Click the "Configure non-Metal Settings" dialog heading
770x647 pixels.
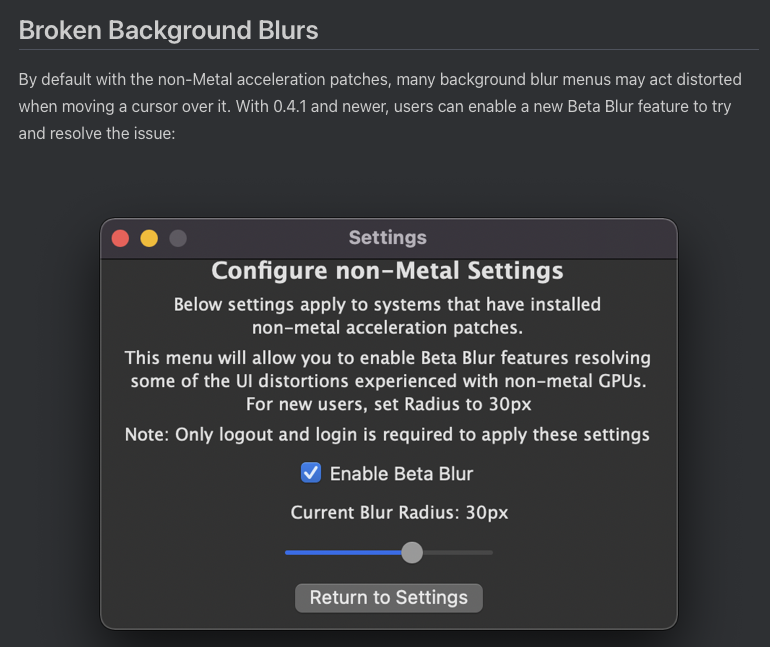pyautogui.click(x=388, y=271)
